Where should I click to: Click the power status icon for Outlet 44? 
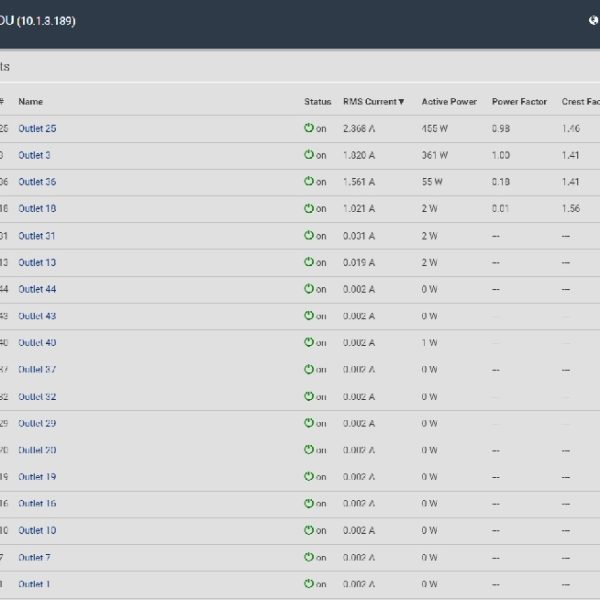tap(309, 289)
